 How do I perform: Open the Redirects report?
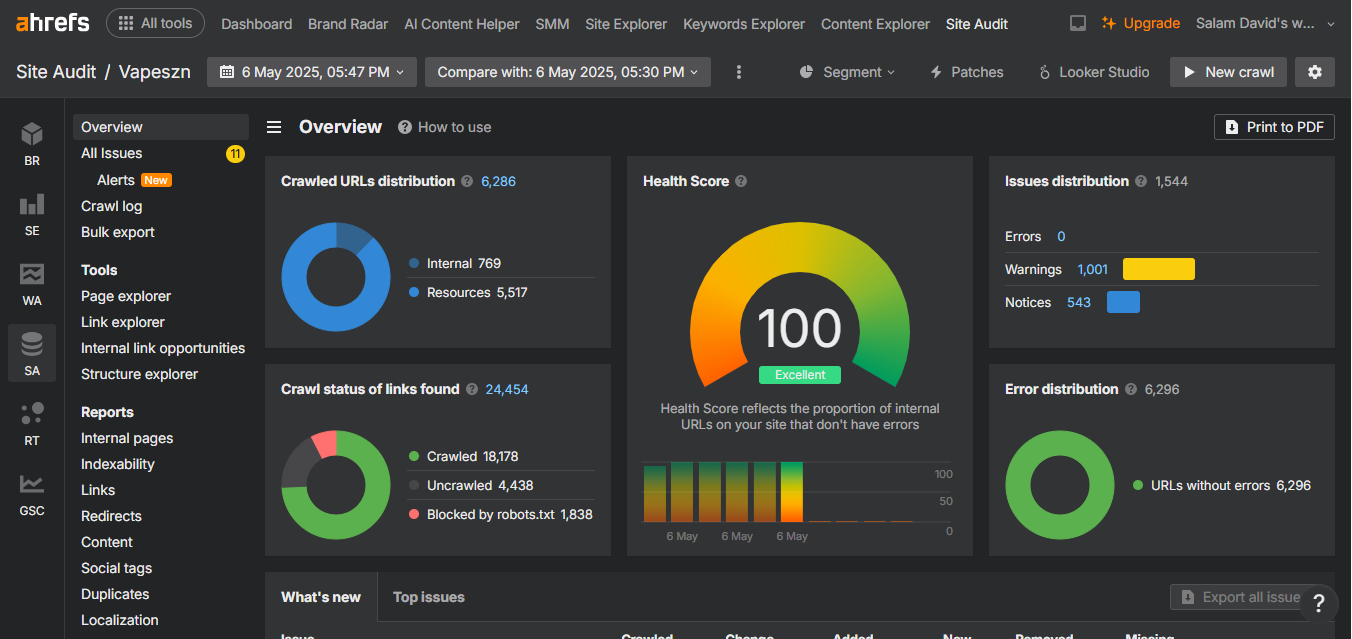[x=111, y=516]
